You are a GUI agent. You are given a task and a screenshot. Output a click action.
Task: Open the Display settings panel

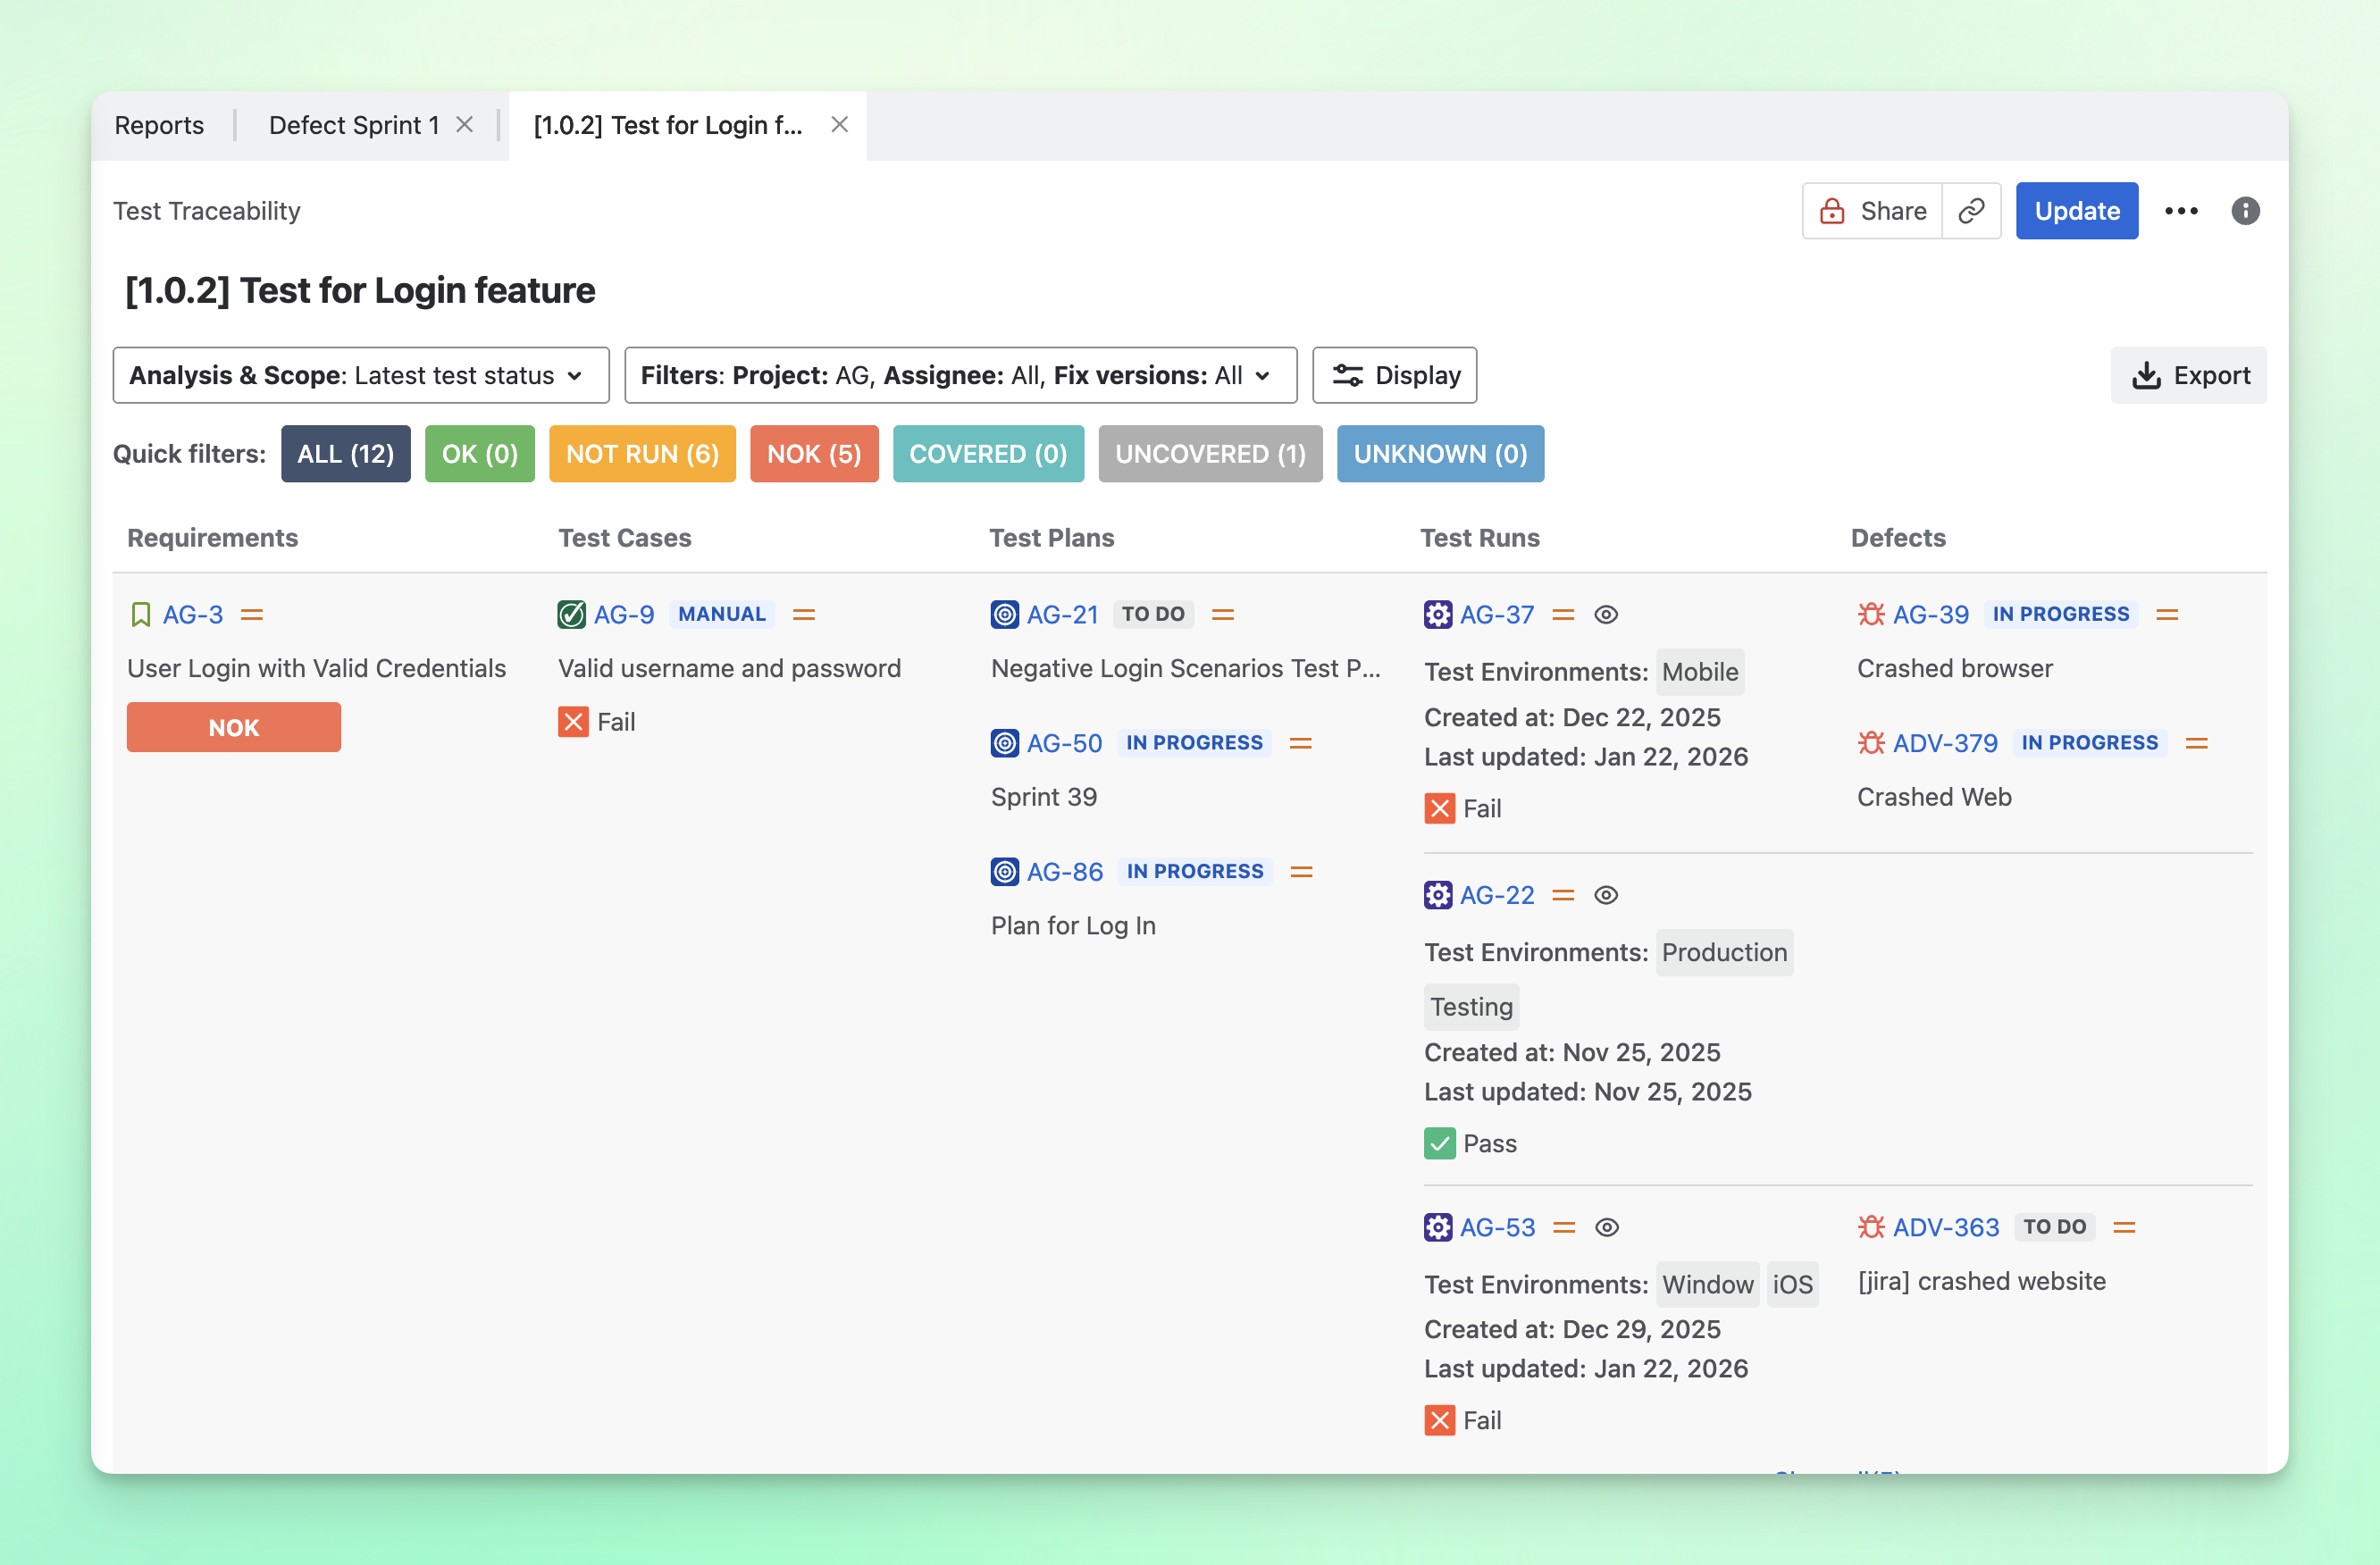tap(1394, 375)
